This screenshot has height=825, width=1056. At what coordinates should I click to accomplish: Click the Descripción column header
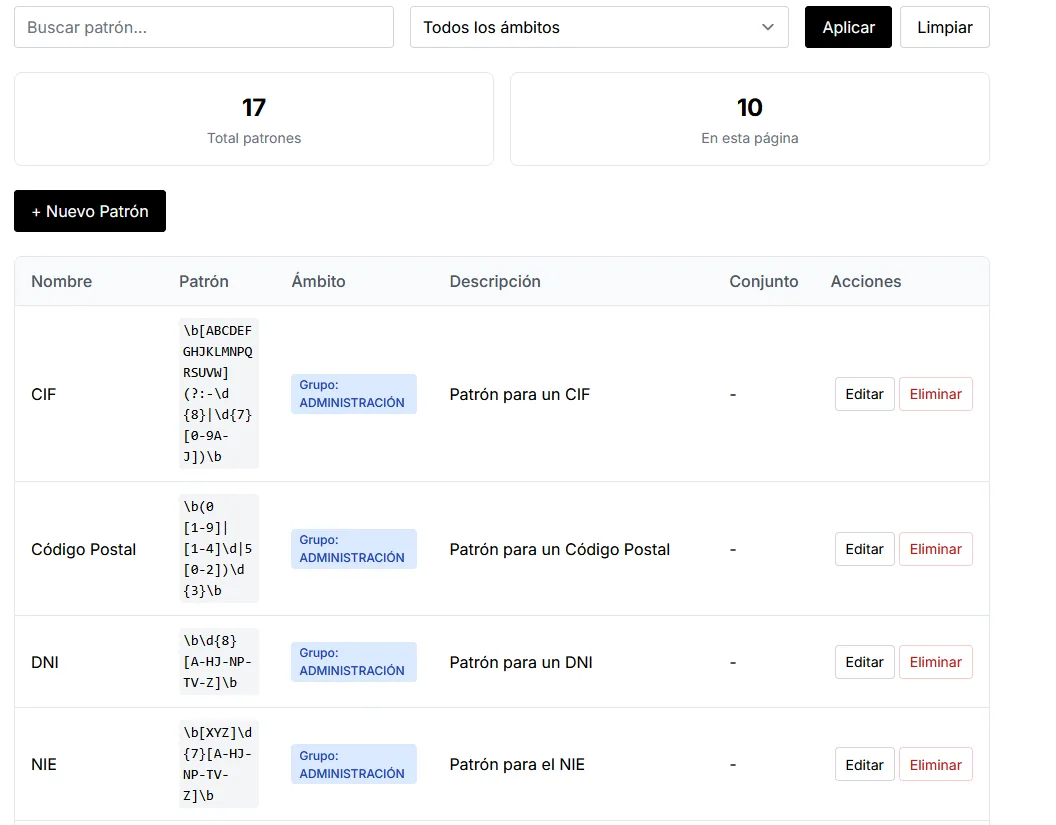coord(495,282)
